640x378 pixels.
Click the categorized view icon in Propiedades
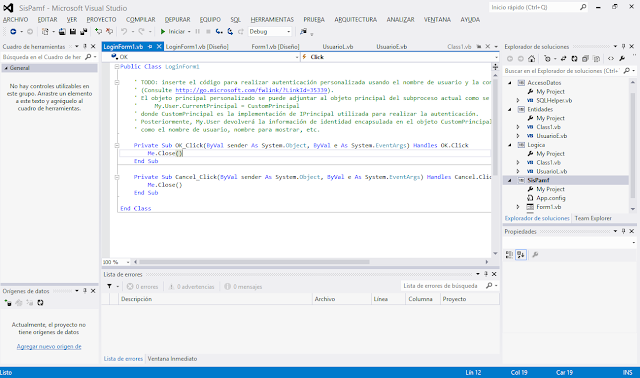509,255
